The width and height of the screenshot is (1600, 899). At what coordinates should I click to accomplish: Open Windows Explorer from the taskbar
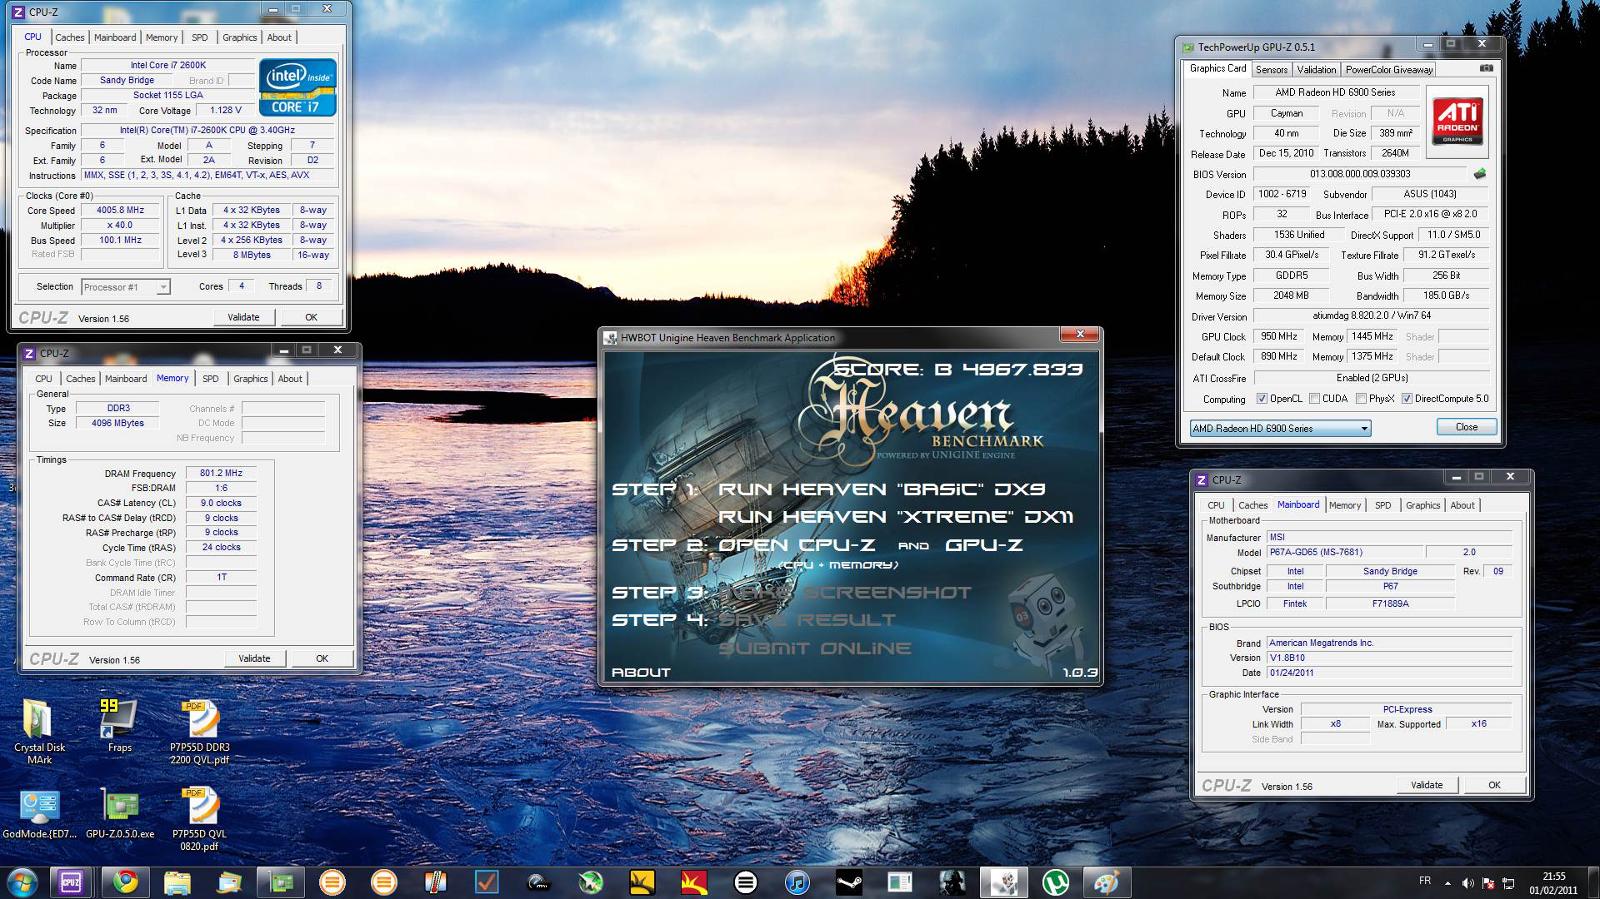click(177, 882)
